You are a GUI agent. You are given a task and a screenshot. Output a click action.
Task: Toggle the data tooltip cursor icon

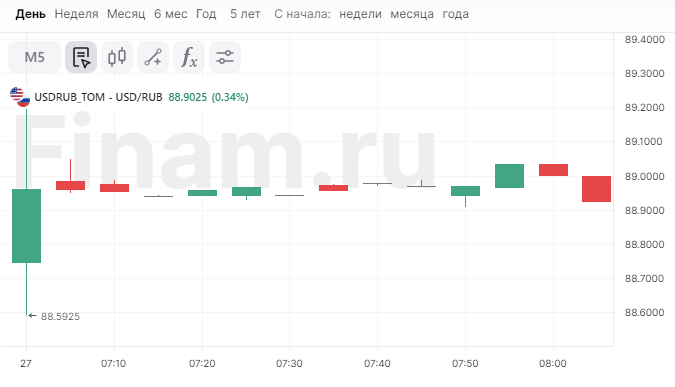(x=81, y=57)
